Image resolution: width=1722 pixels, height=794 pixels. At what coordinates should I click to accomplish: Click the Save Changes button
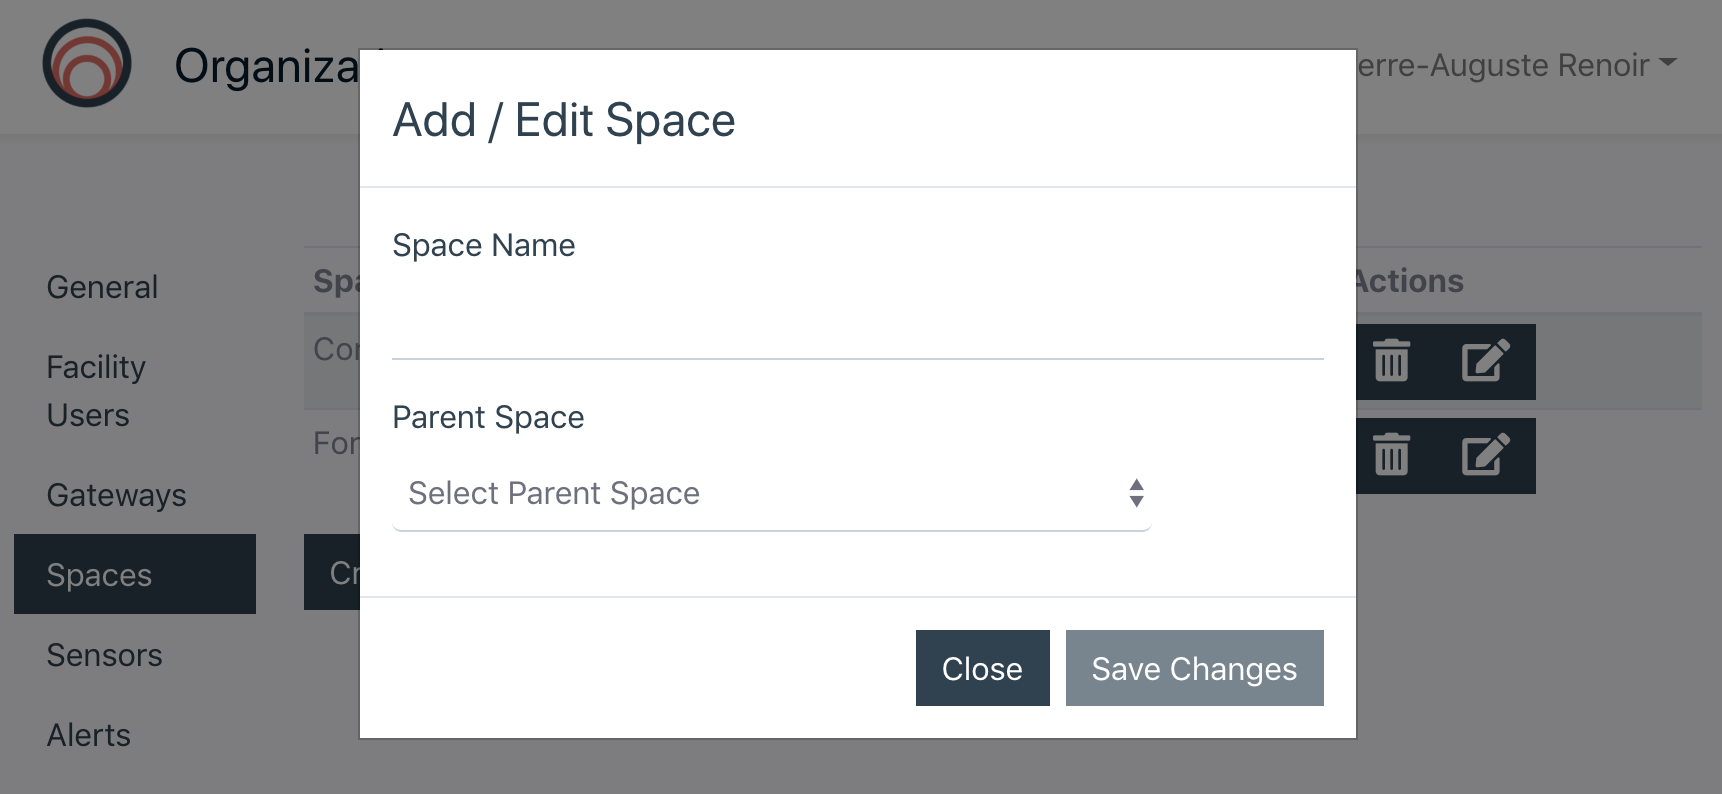1194,668
